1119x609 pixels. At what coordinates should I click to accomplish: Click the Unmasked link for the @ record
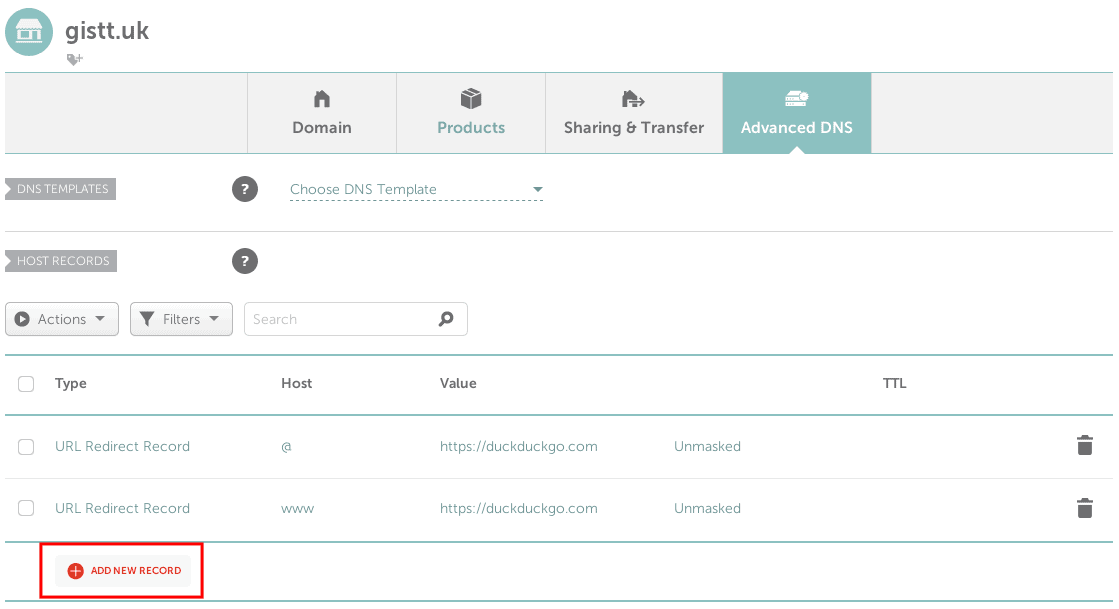(707, 446)
